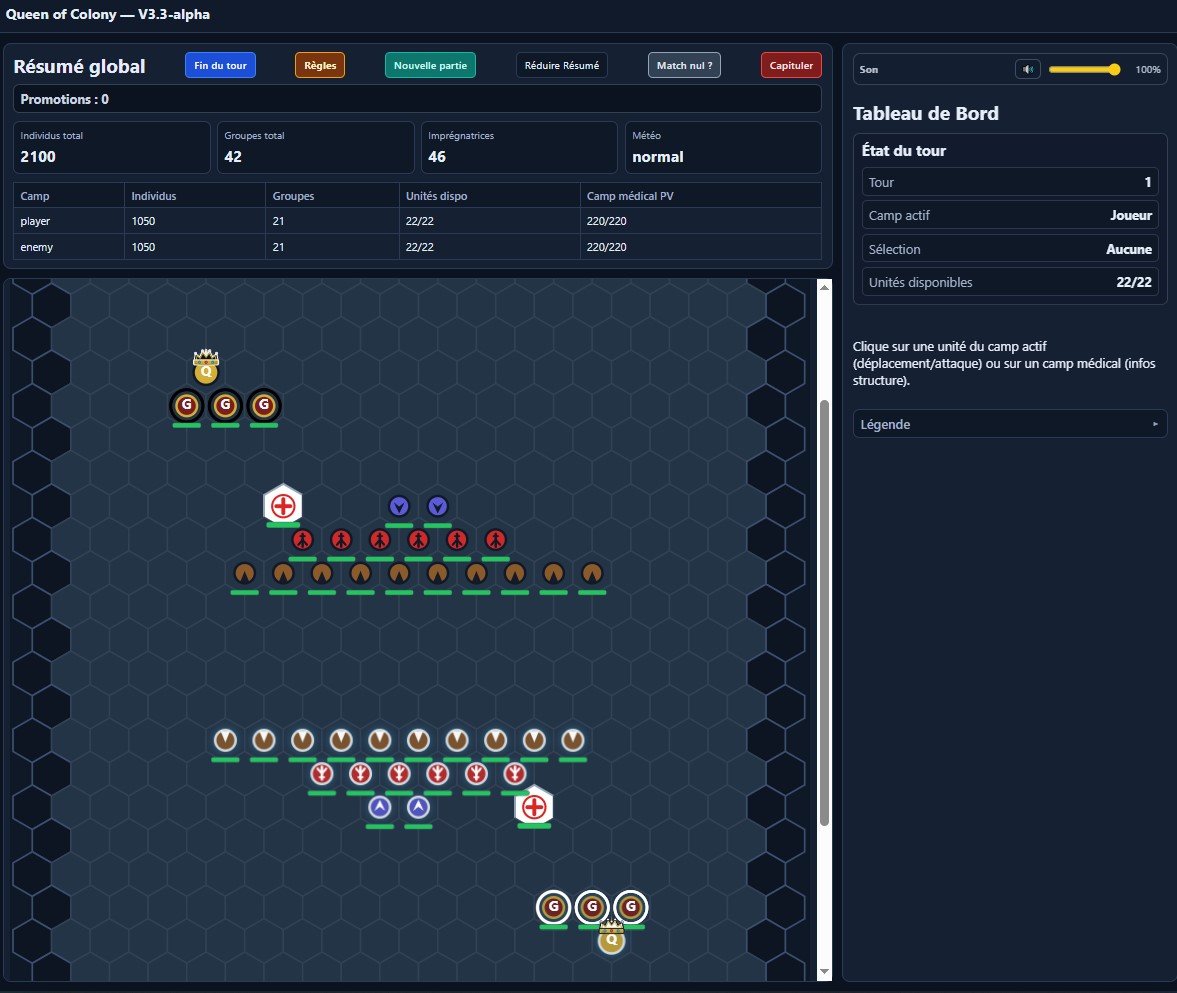Select the left purple upward-arrow unit
The height and width of the screenshot is (993, 1177).
pos(380,808)
